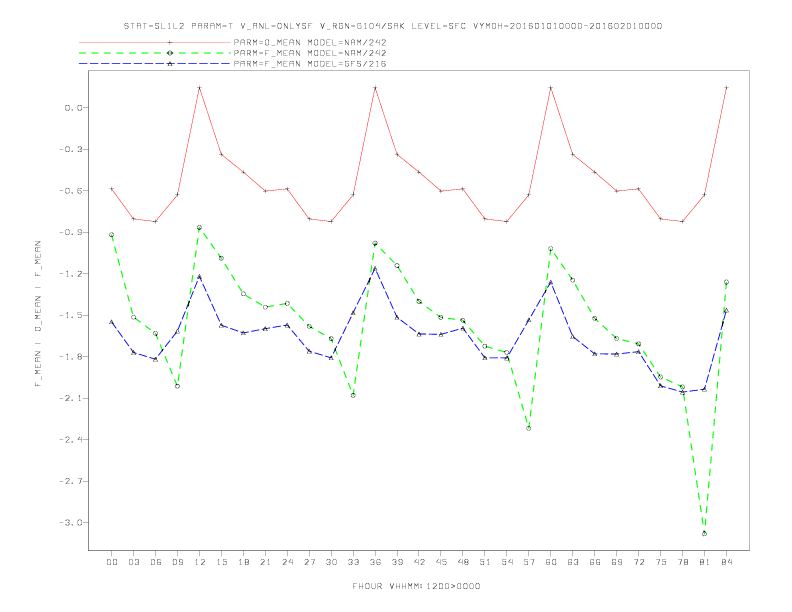
Task: Click x-axis tick label 33
Action: [x=353, y=562]
